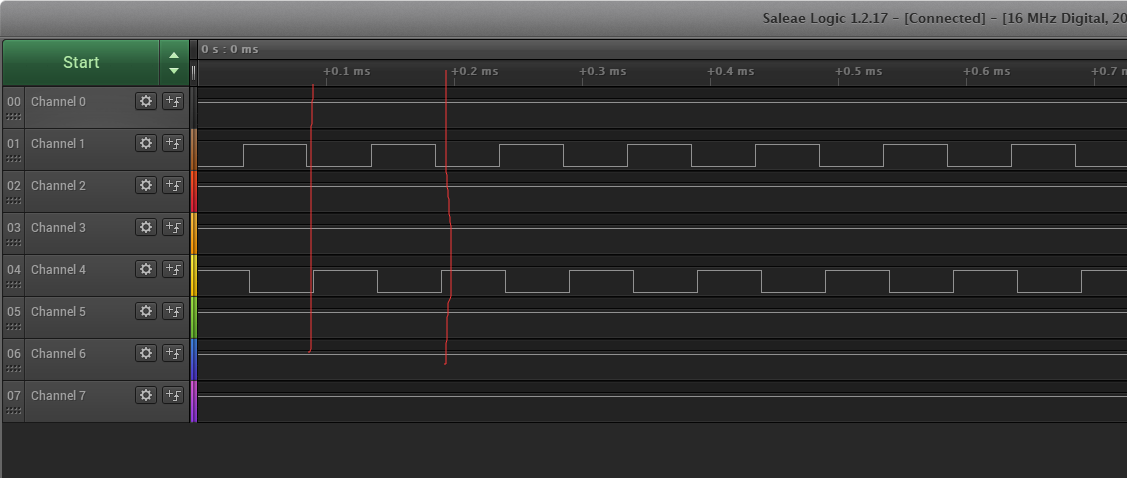Set trigger edge on Channel 0
Viewport: 1127px width, 478px height.
(x=173, y=101)
